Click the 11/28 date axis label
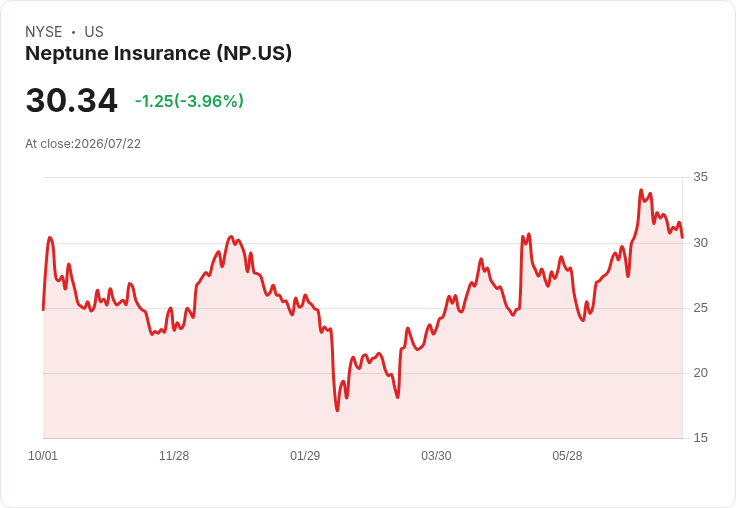Viewport: 736px width, 508px height. point(174,455)
